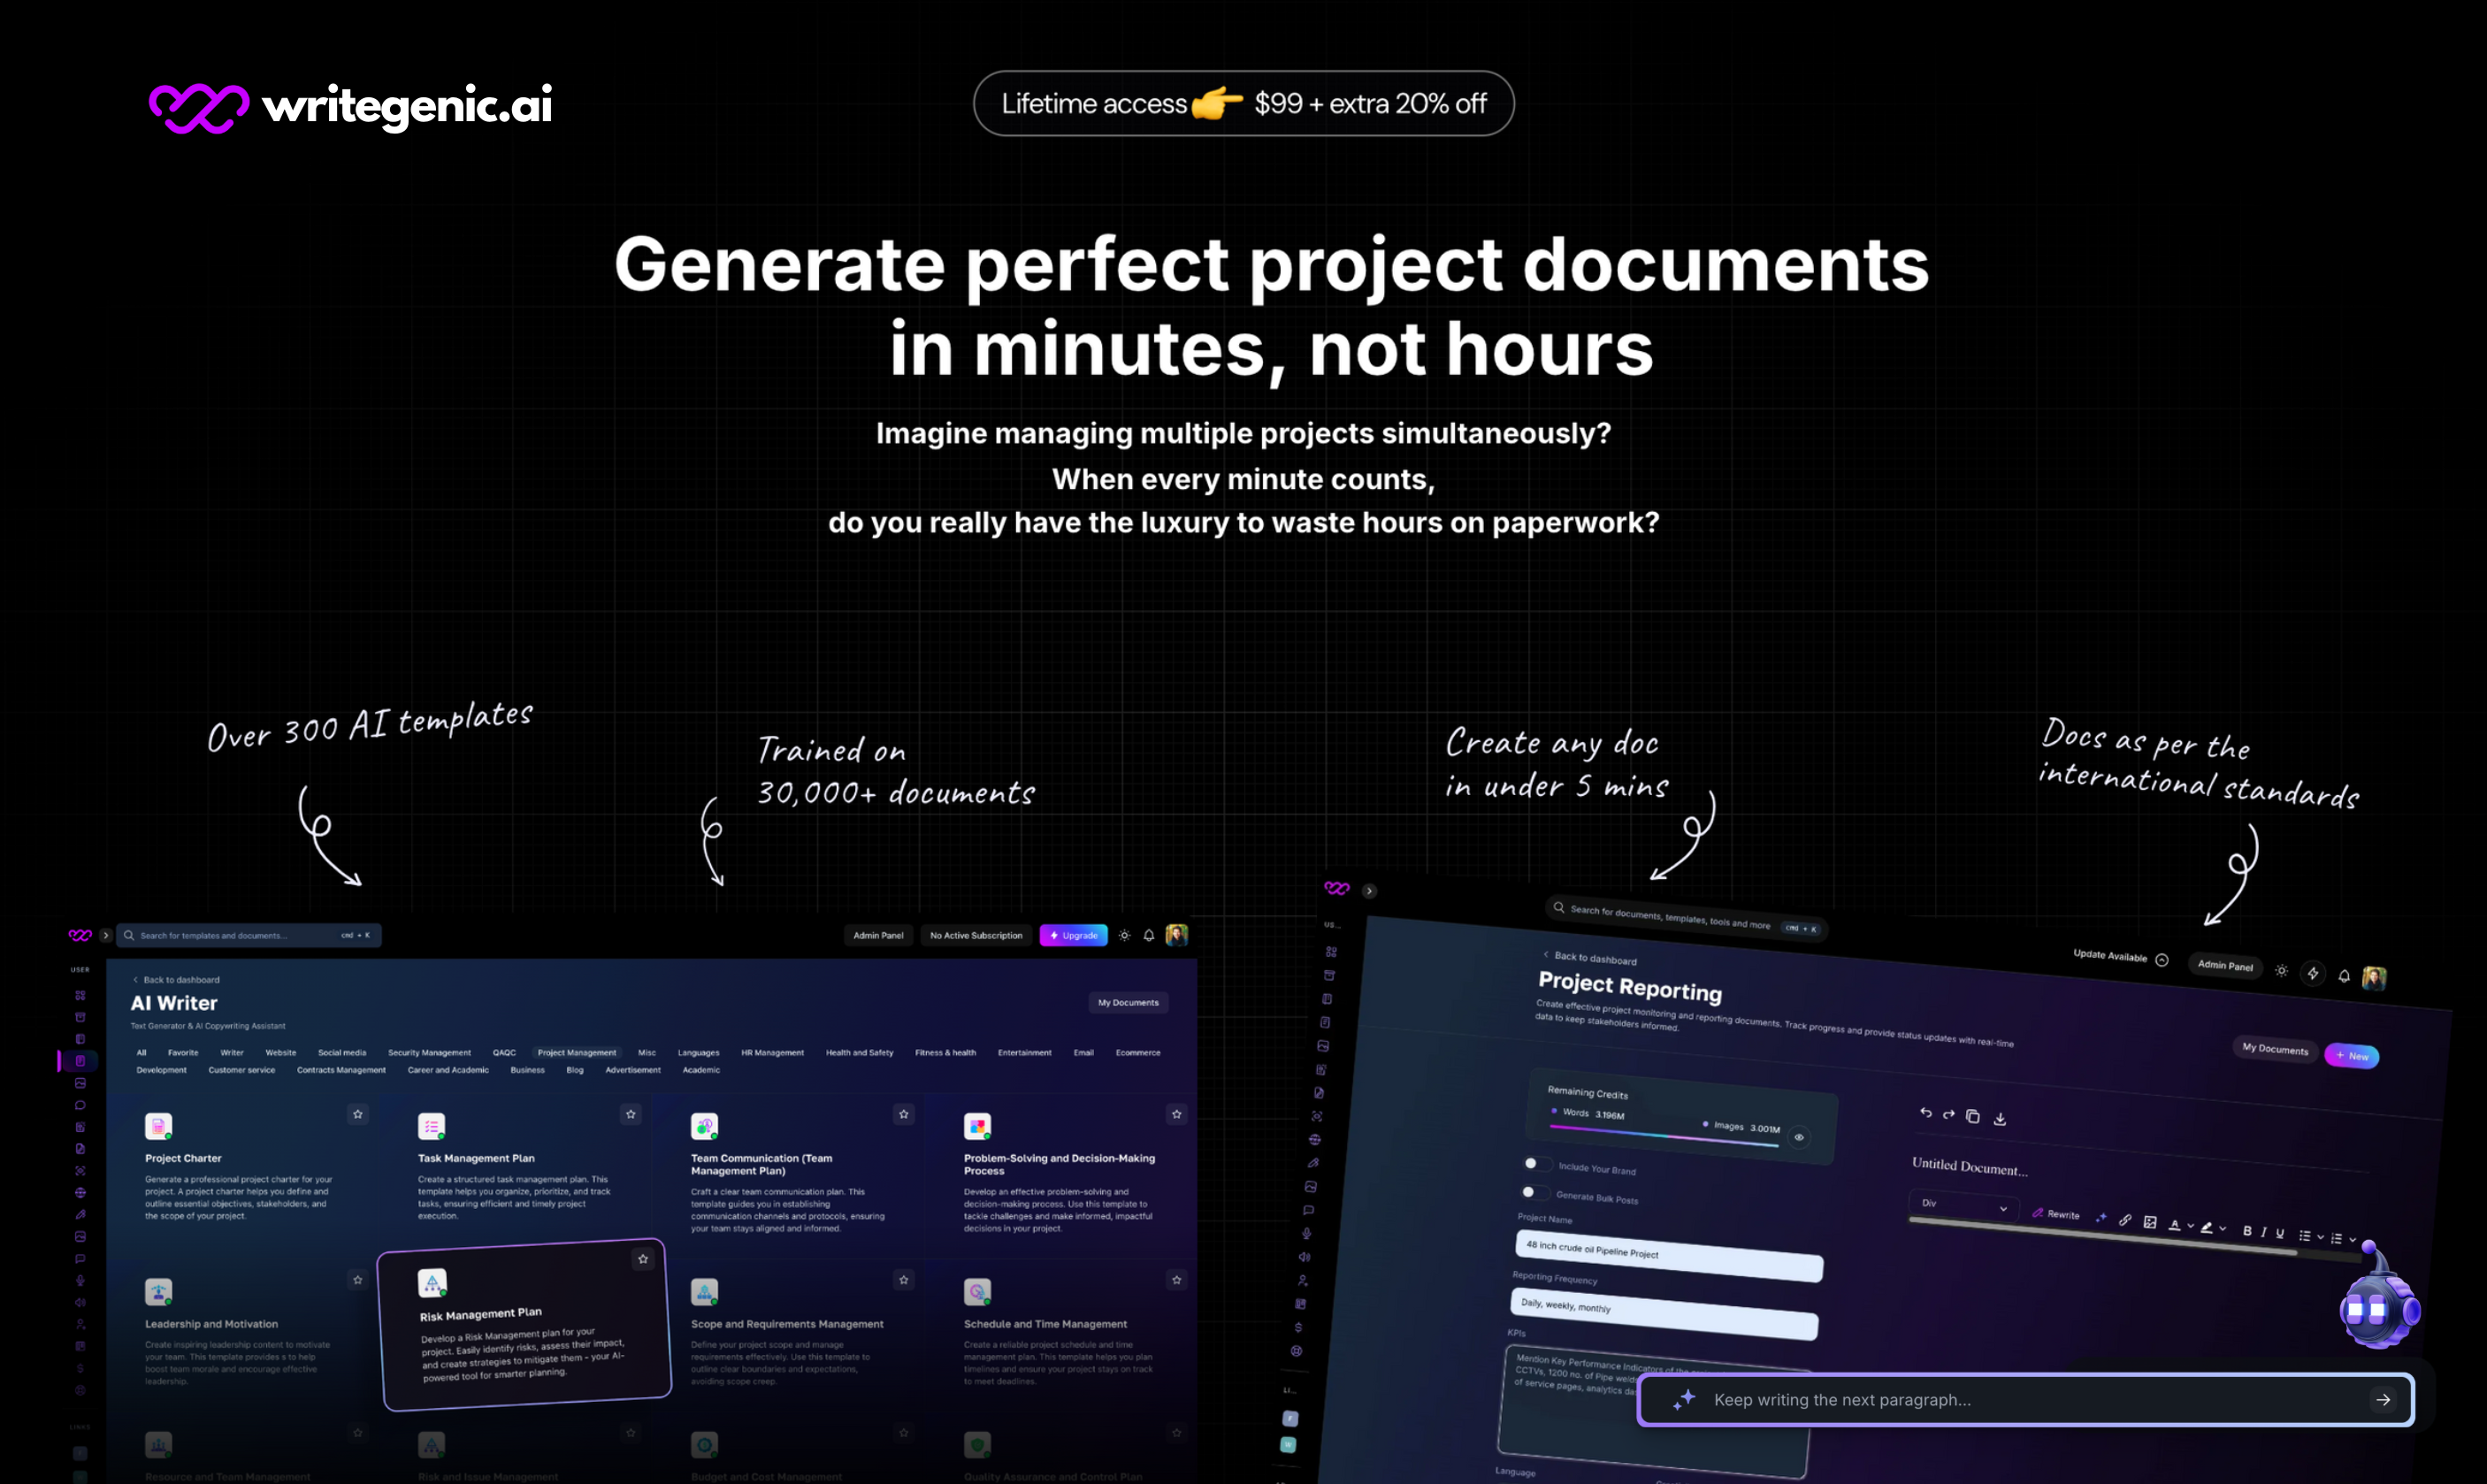
Task: Click the Rewrite button in editor toolbar
Action: pyautogui.click(x=2056, y=1214)
